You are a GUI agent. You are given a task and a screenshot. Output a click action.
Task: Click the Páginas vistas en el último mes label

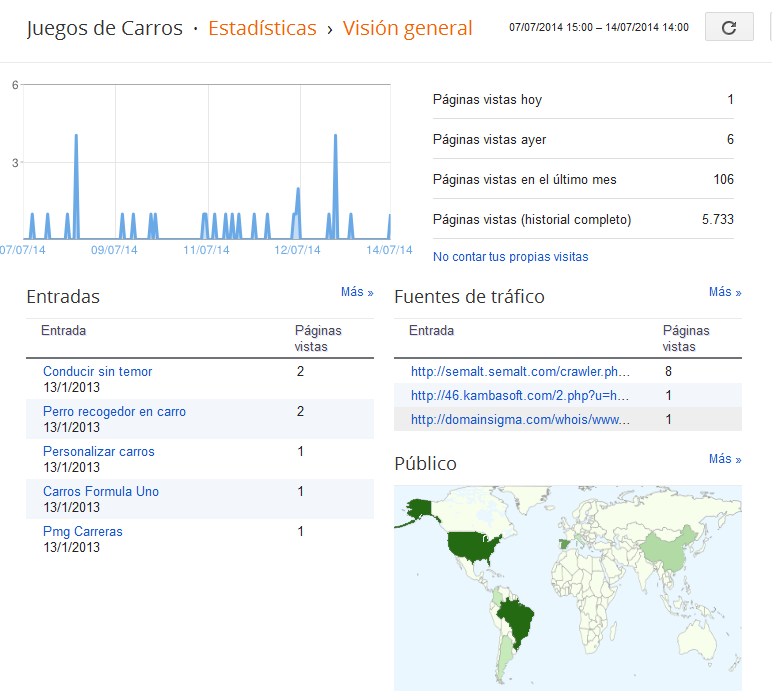click(524, 179)
